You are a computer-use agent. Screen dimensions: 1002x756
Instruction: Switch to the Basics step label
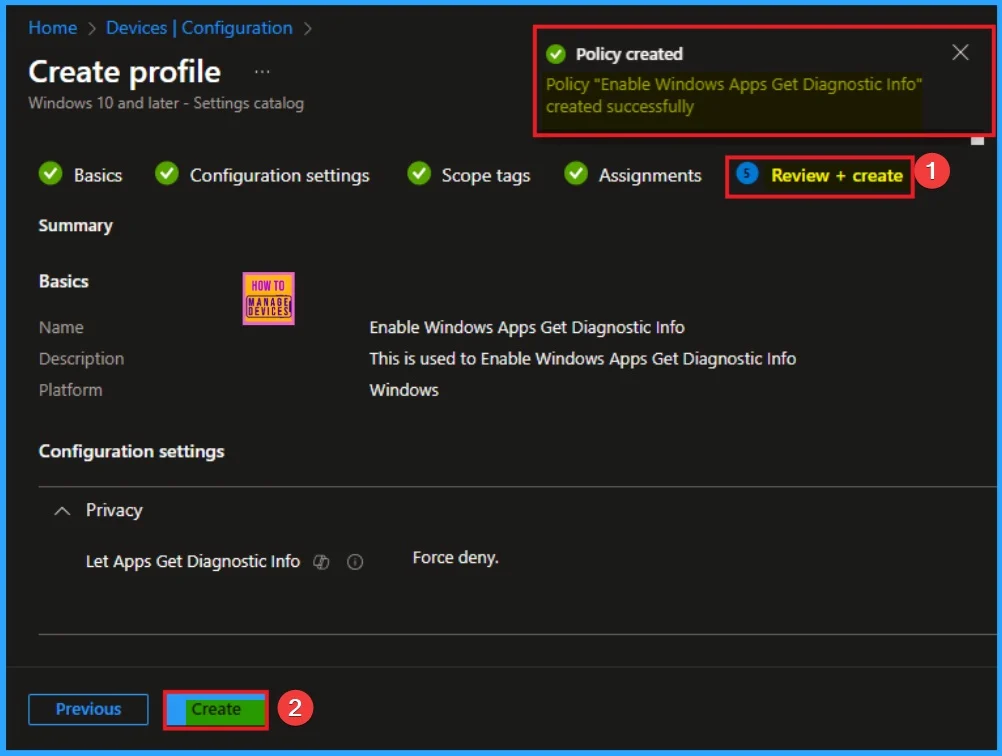[x=98, y=176]
